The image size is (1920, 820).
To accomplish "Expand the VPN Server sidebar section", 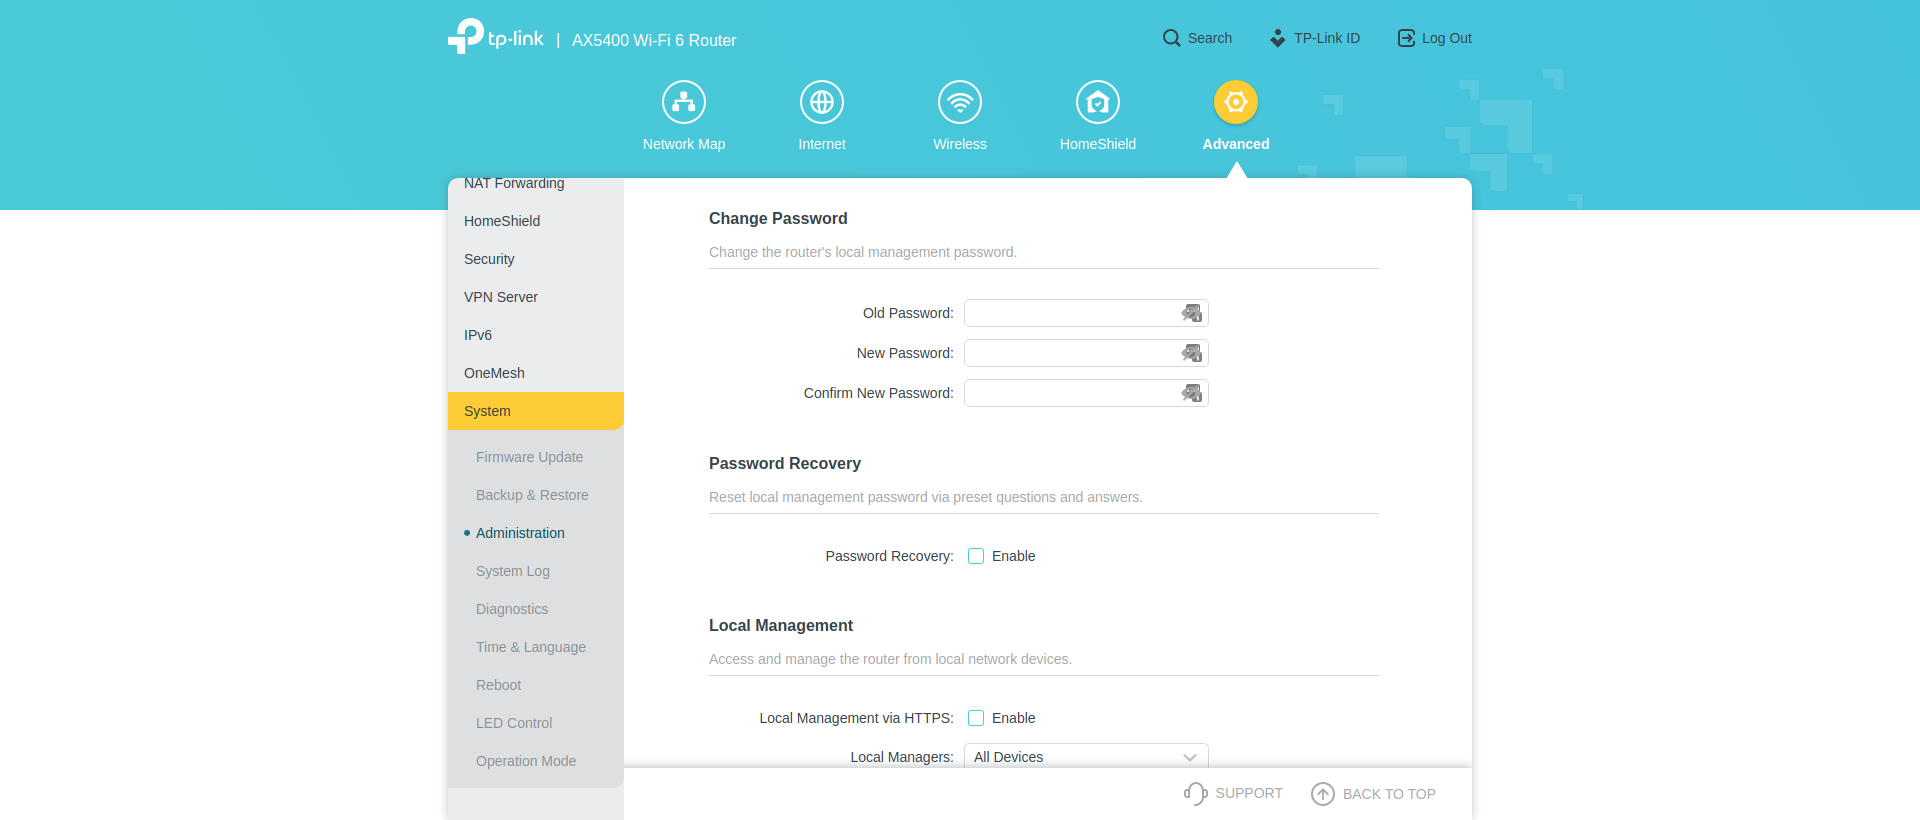I will coord(501,297).
